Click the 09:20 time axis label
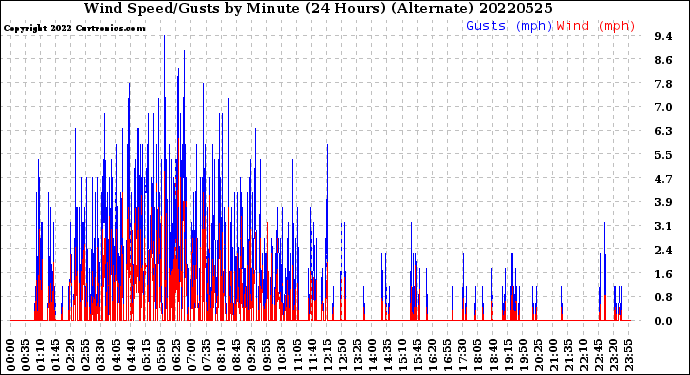This screenshot has height=375, width=690. (251, 355)
